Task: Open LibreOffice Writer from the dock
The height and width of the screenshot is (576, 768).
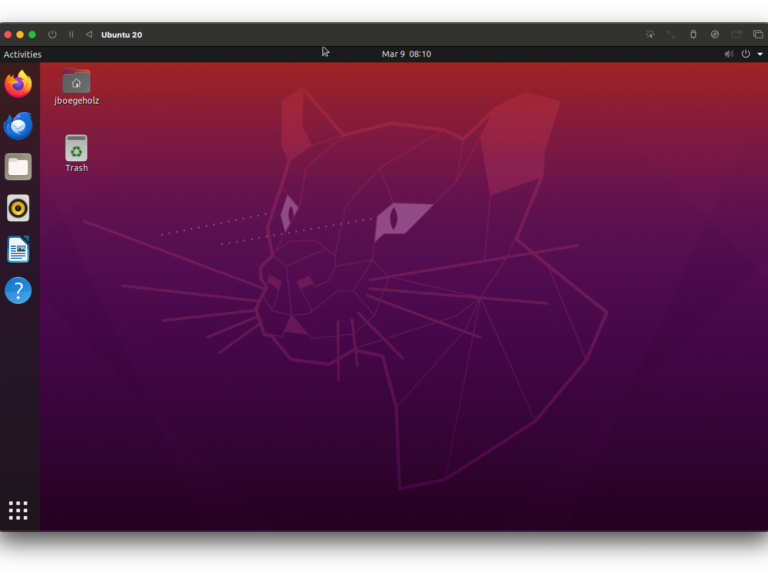Action: coord(18,249)
